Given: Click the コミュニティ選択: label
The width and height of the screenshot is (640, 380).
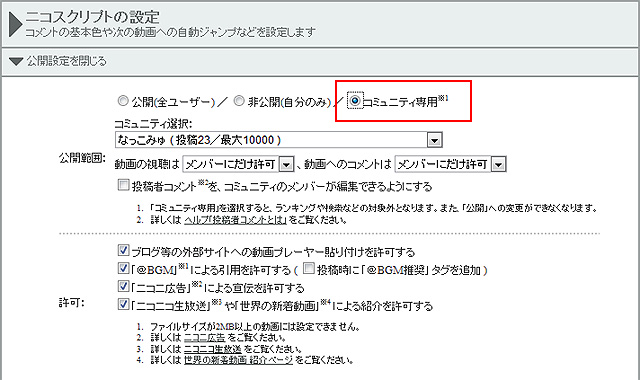Looking at the screenshot, I should pos(153,124).
